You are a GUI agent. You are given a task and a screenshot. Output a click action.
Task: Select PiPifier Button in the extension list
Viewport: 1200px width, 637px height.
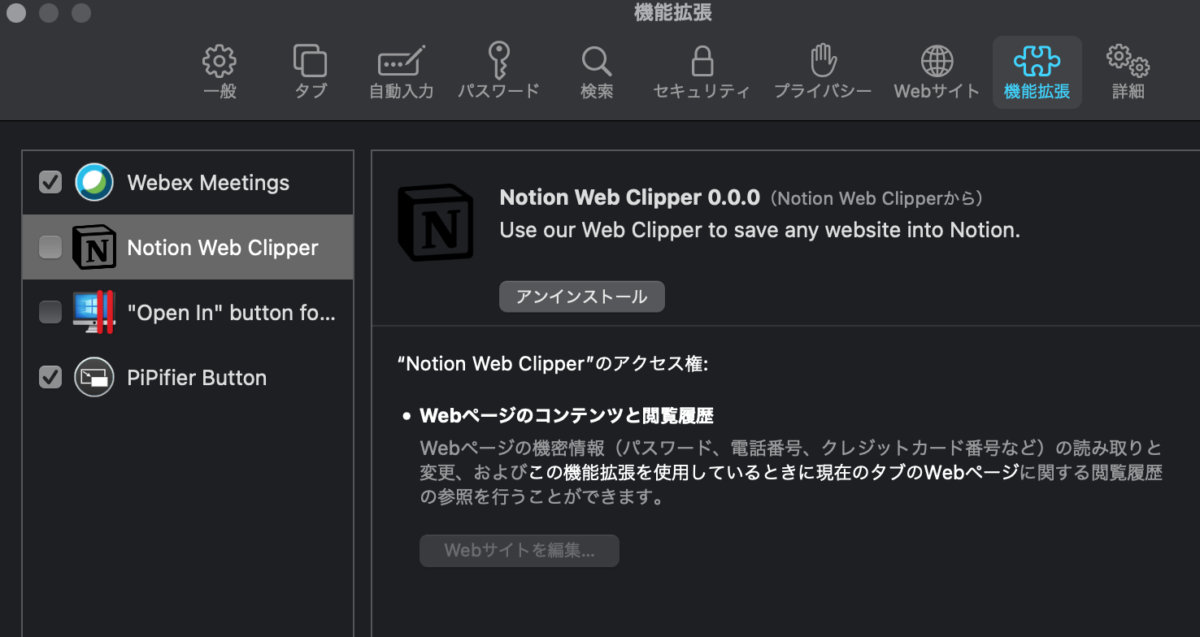point(188,378)
